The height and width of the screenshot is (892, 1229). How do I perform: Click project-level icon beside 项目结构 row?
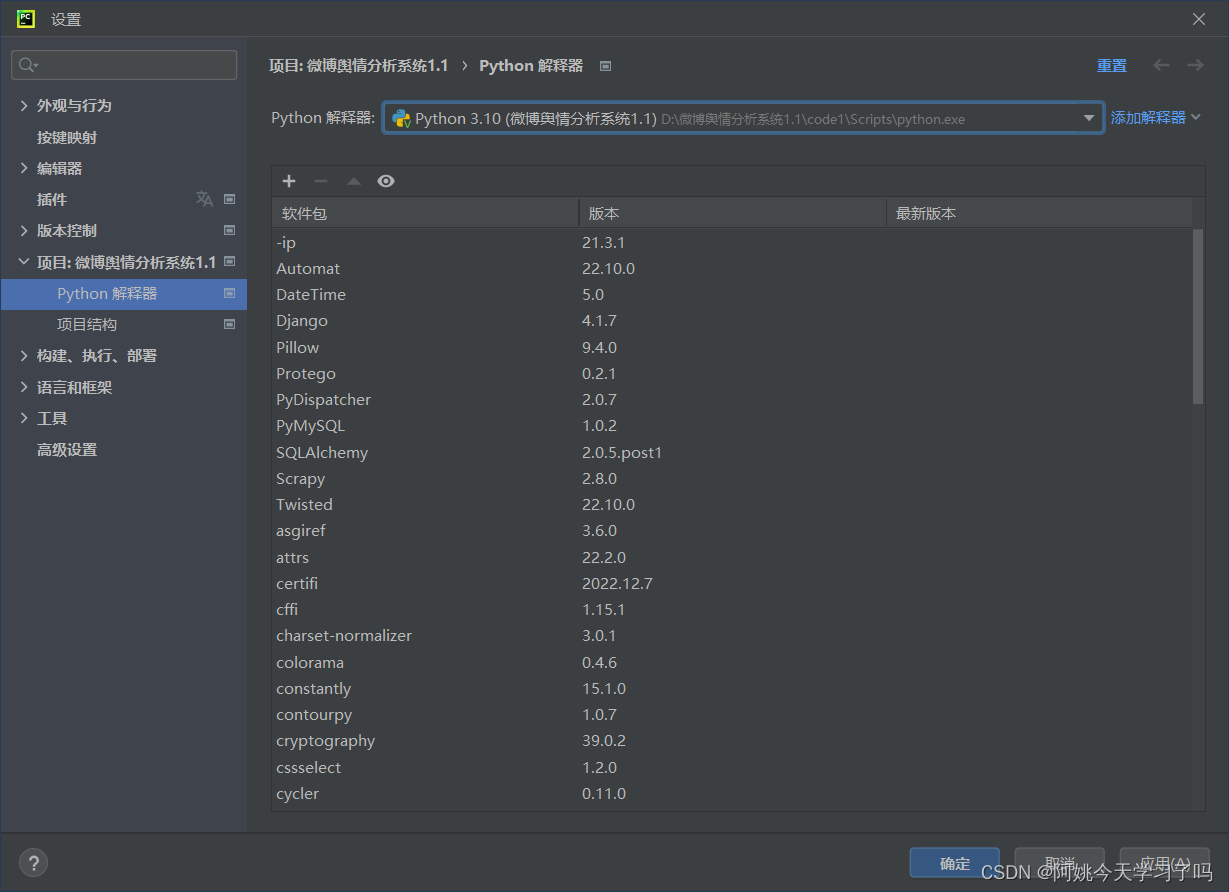click(x=229, y=324)
